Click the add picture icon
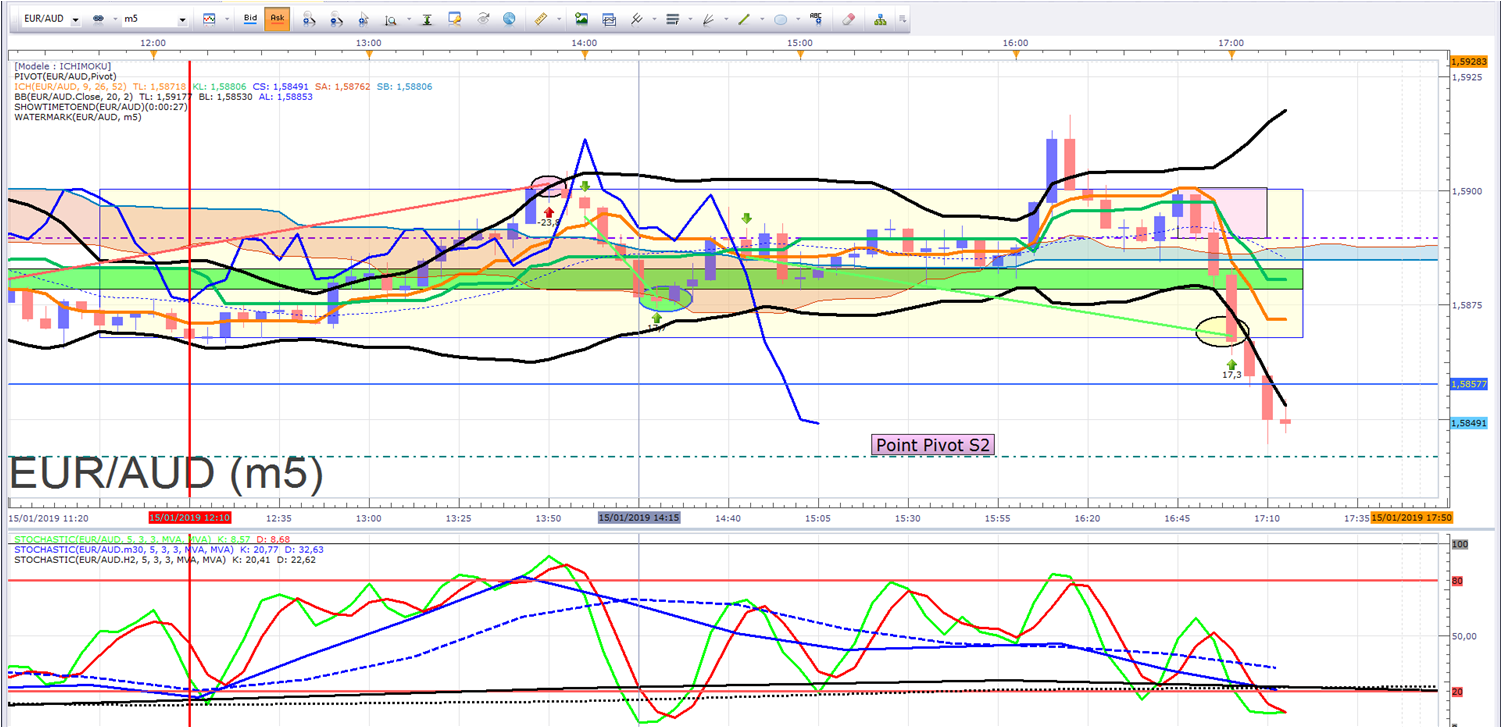Viewport: 1502px width, 728px height. (x=581, y=19)
